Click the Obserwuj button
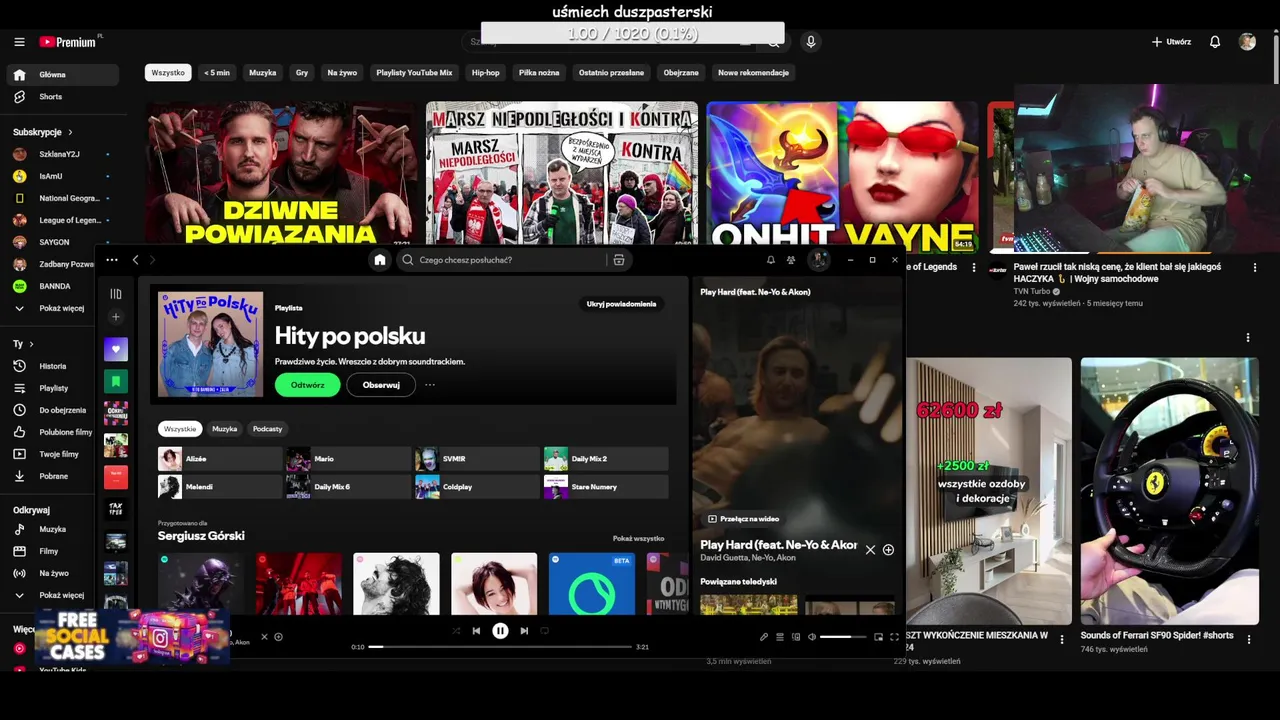Viewport: 1280px width, 720px height. click(x=381, y=385)
